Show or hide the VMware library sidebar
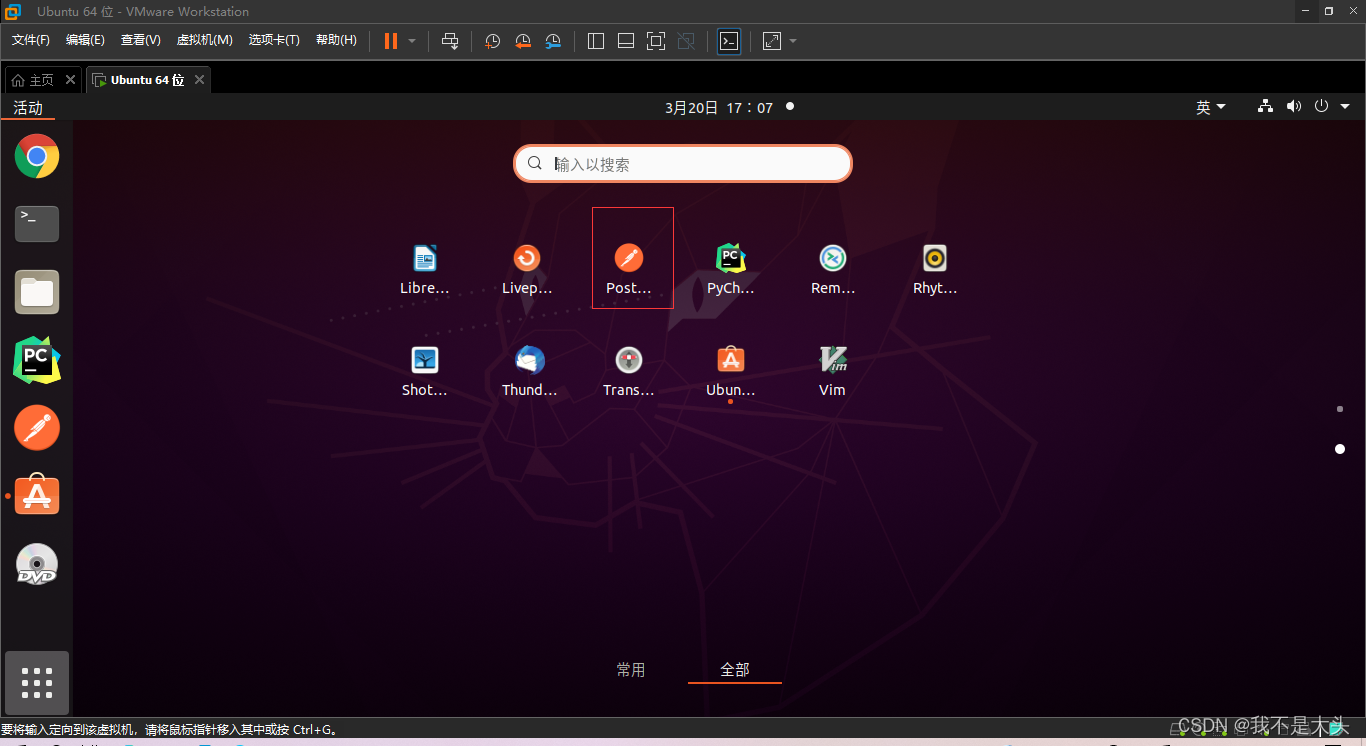The width and height of the screenshot is (1366, 746). coord(596,41)
